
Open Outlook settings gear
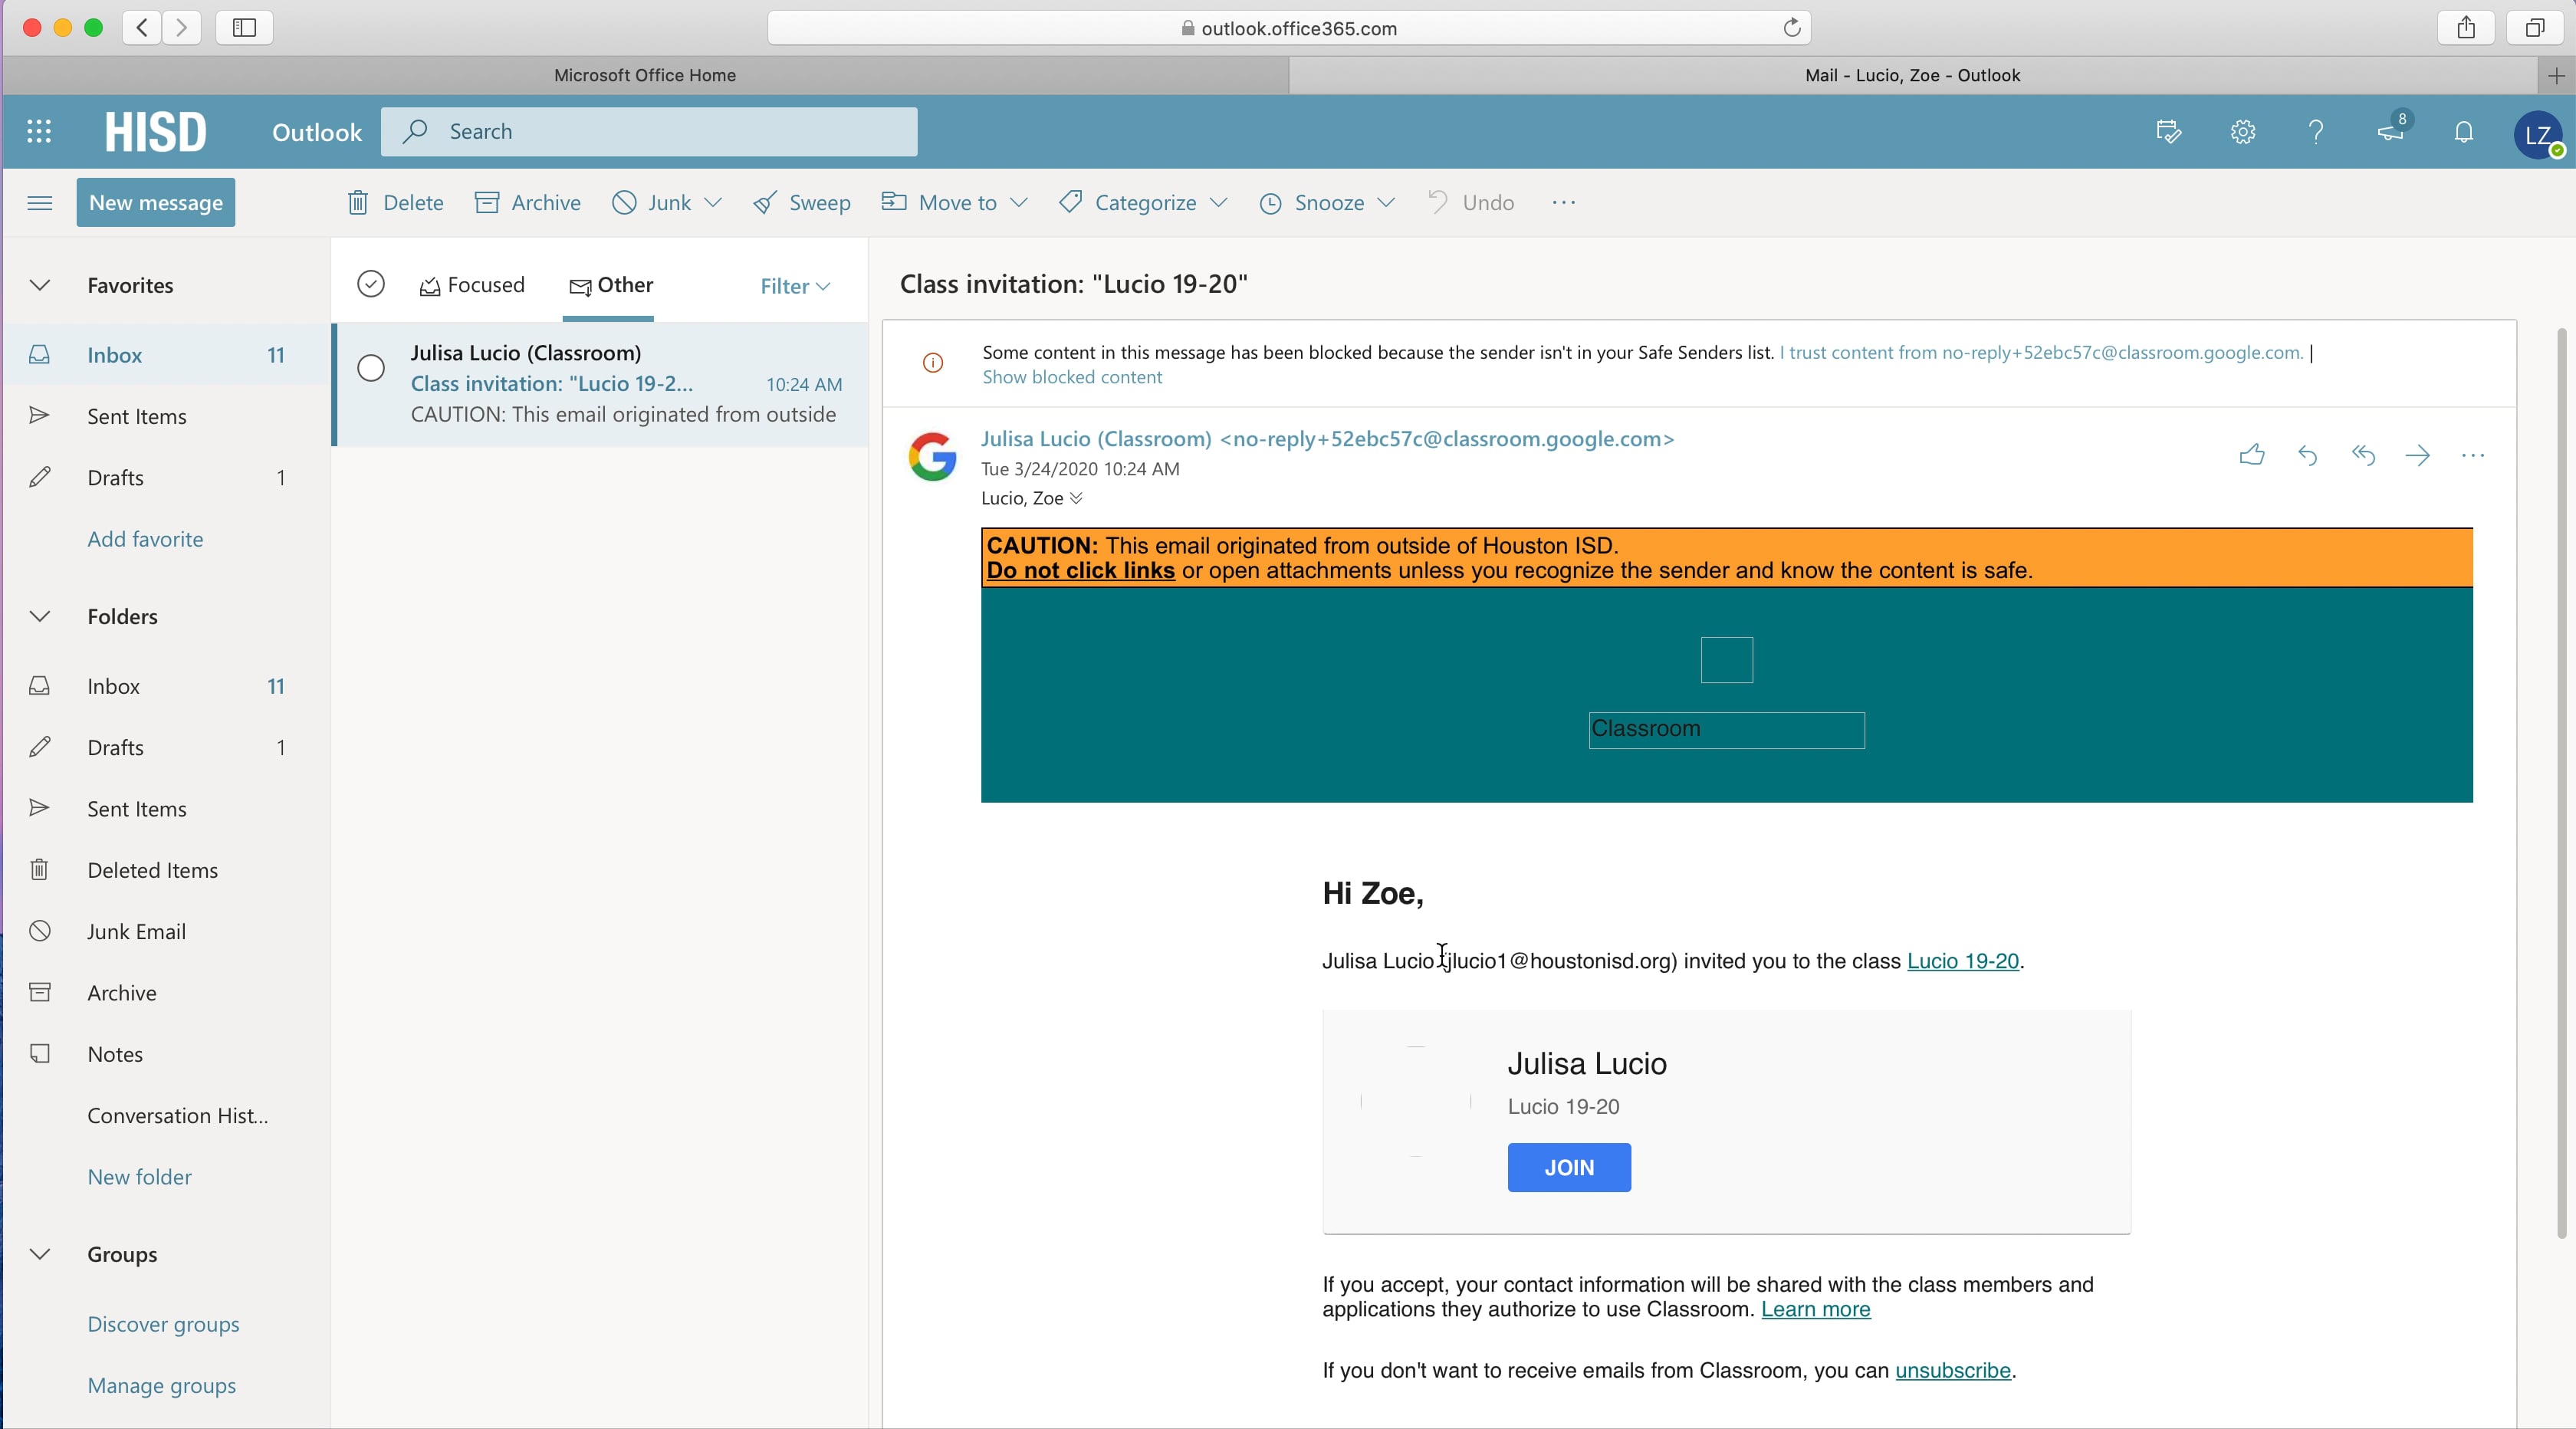2242,131
